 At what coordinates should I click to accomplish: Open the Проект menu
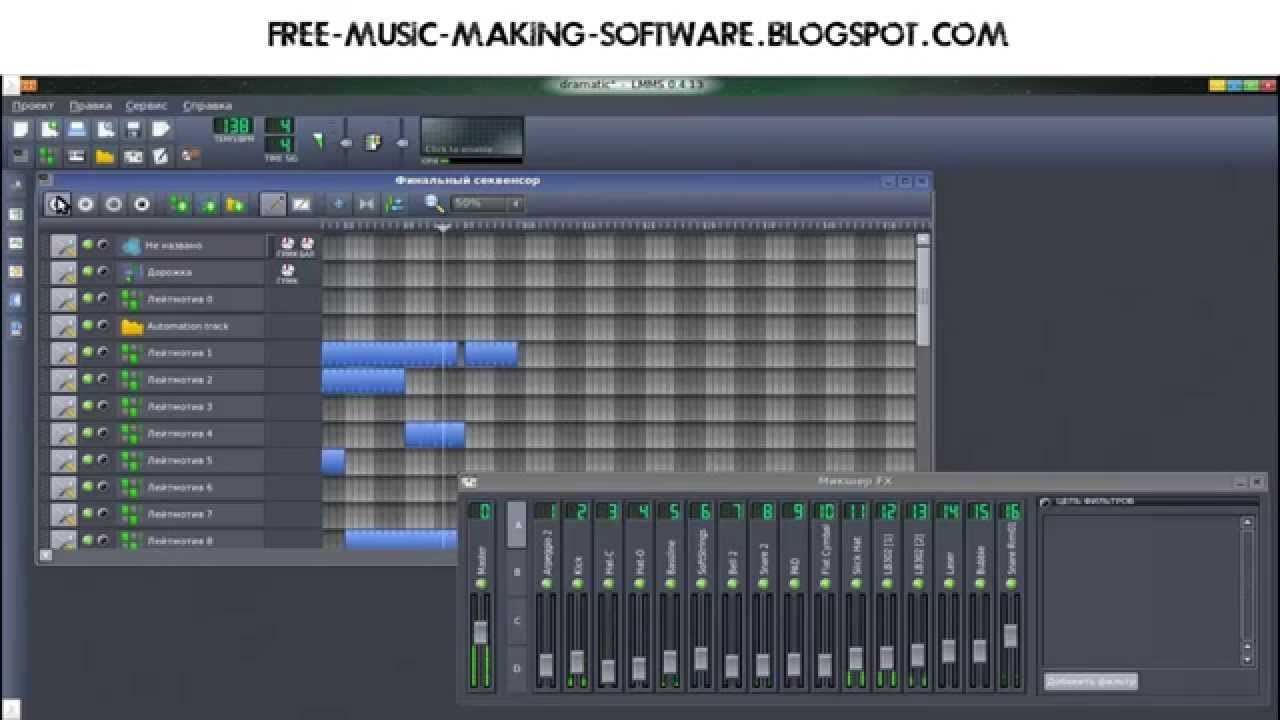pyautogui.click(x=33, y=105)
